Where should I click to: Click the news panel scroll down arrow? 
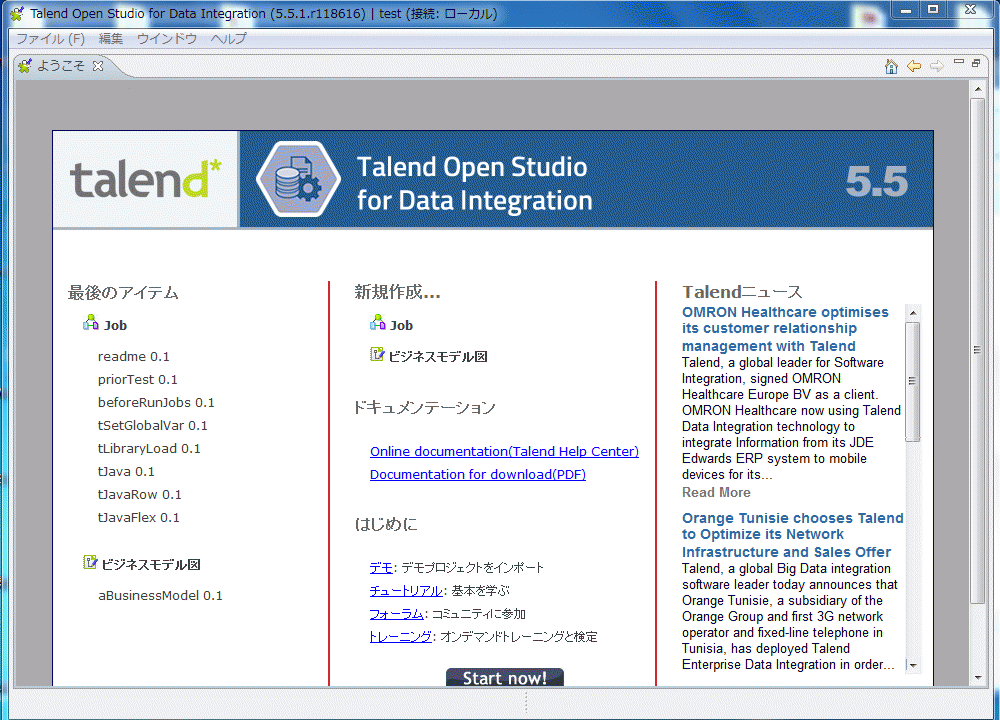point(913,665)
